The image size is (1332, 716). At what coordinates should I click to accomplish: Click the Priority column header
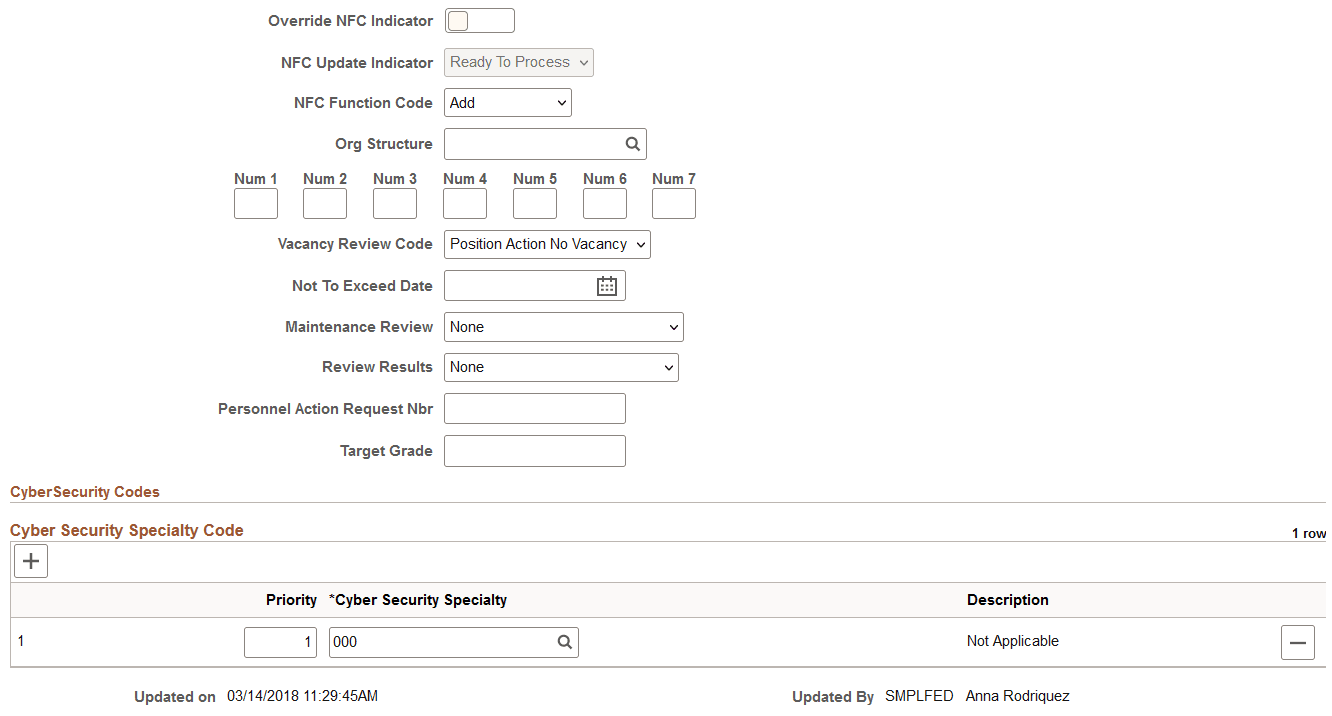pyautogui.click(x=291, y=599)
